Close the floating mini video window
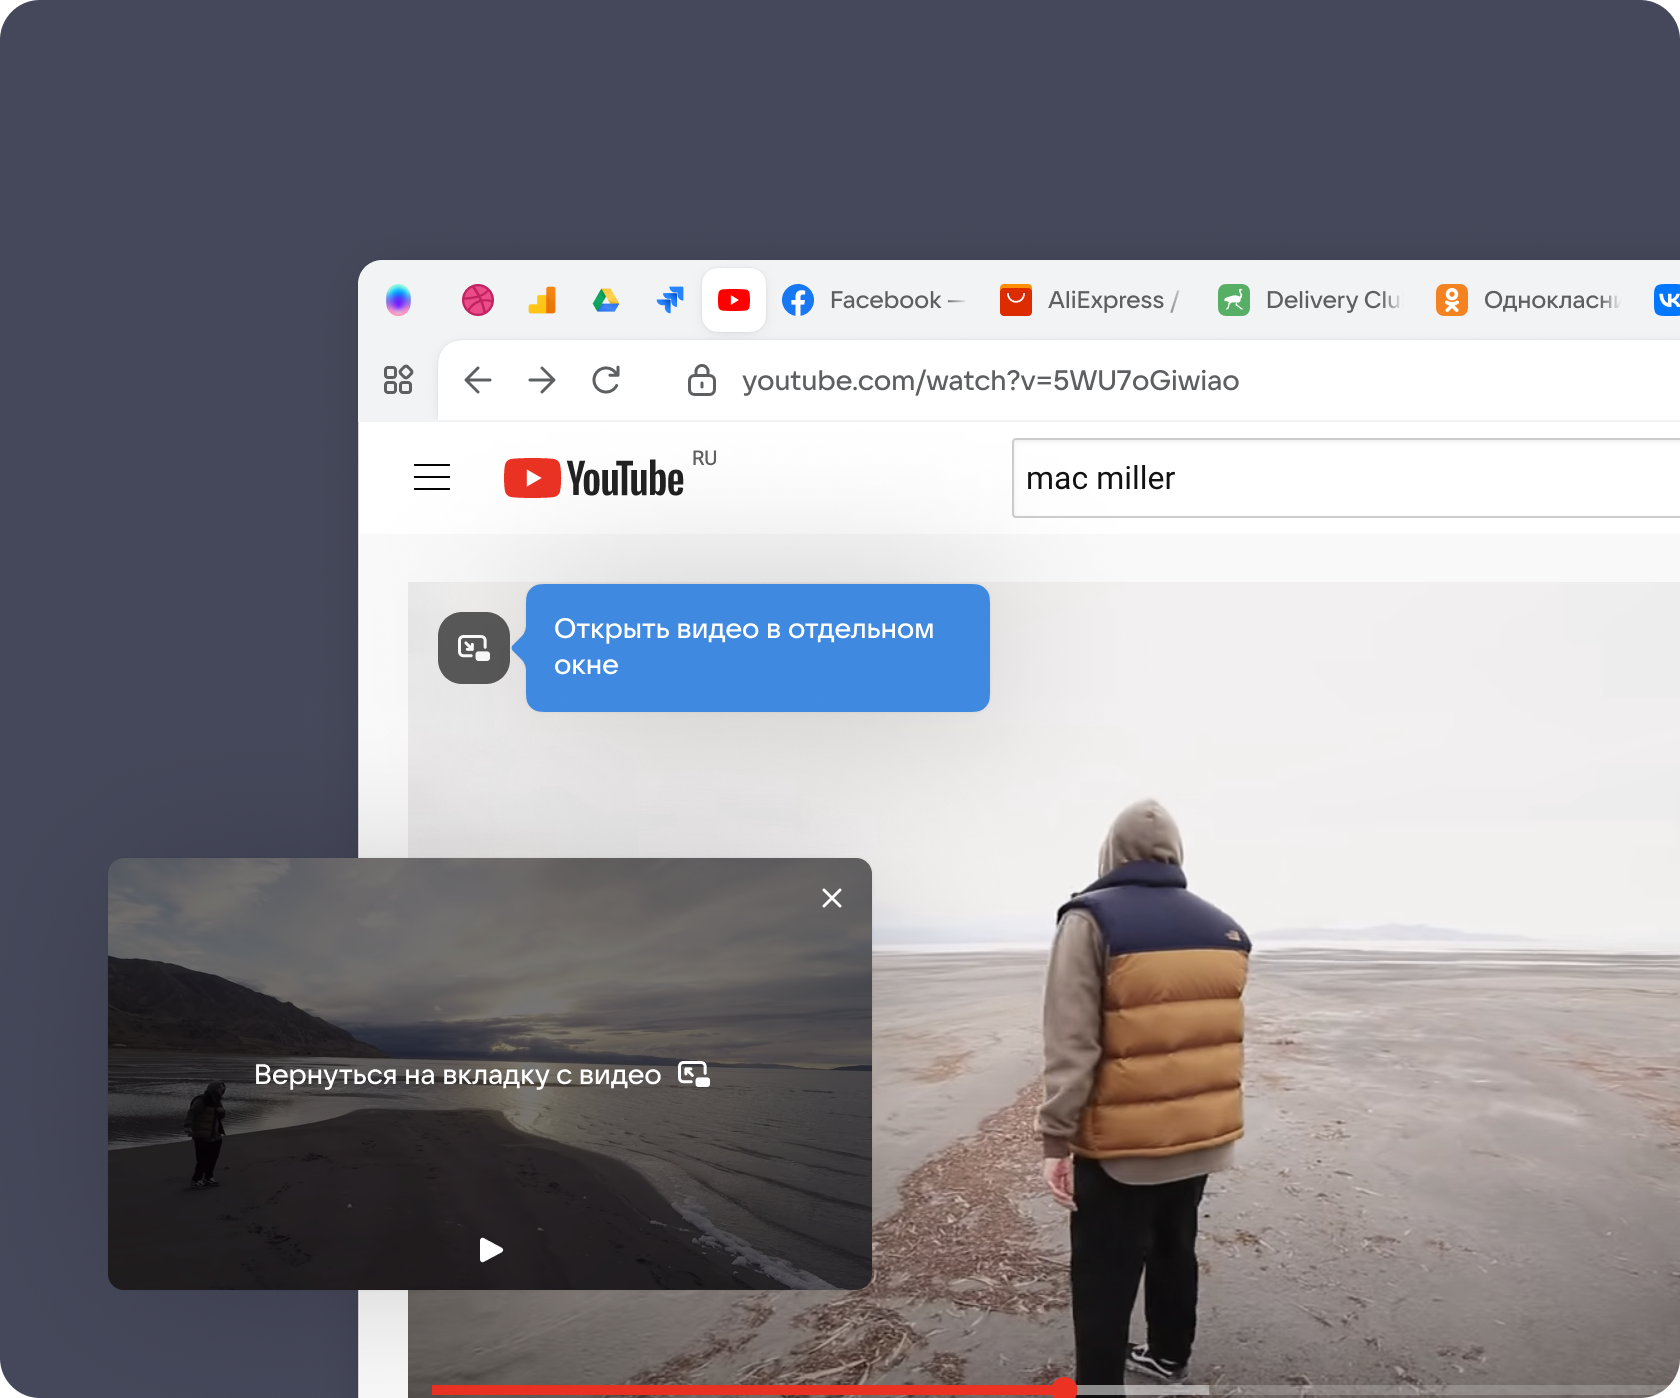This screenshot has width=1680, height=1398. [832, 898]
